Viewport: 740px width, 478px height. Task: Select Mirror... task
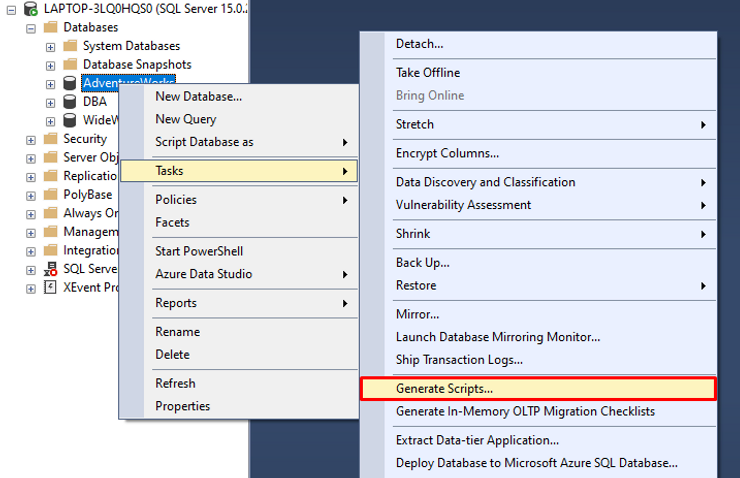click(538, 314)
